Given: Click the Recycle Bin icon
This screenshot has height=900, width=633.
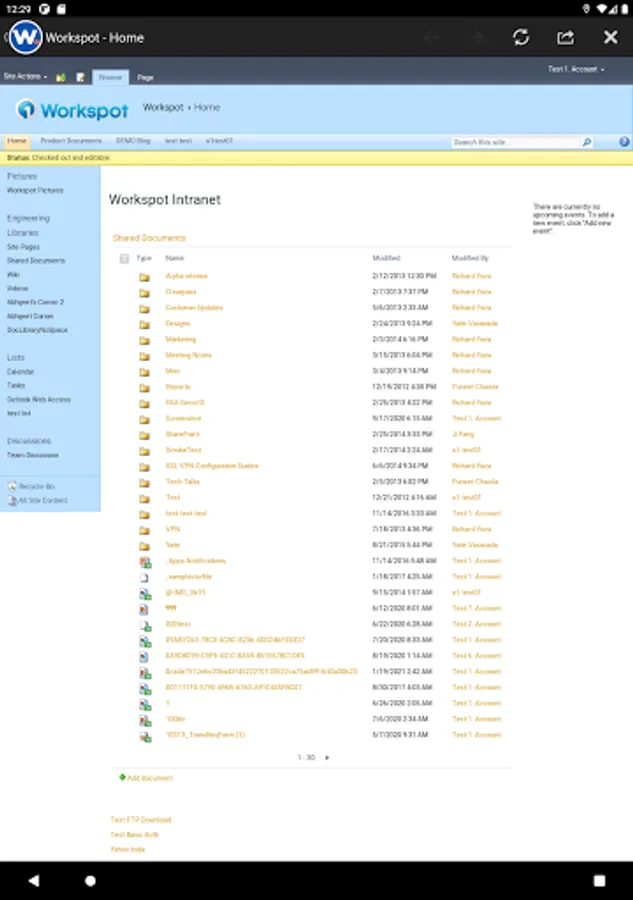Looking at the screenshot, I should click(x=12, y=486).
